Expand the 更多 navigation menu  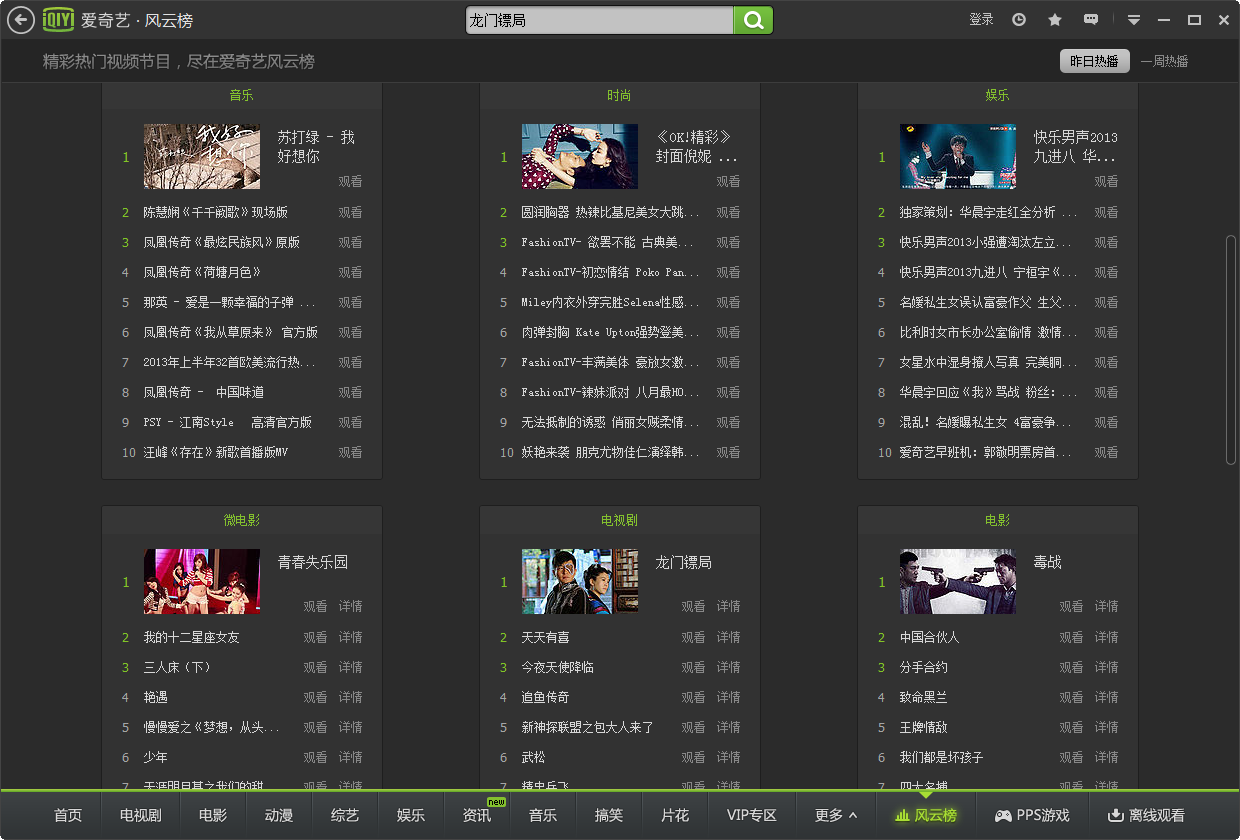click(836, 815)
